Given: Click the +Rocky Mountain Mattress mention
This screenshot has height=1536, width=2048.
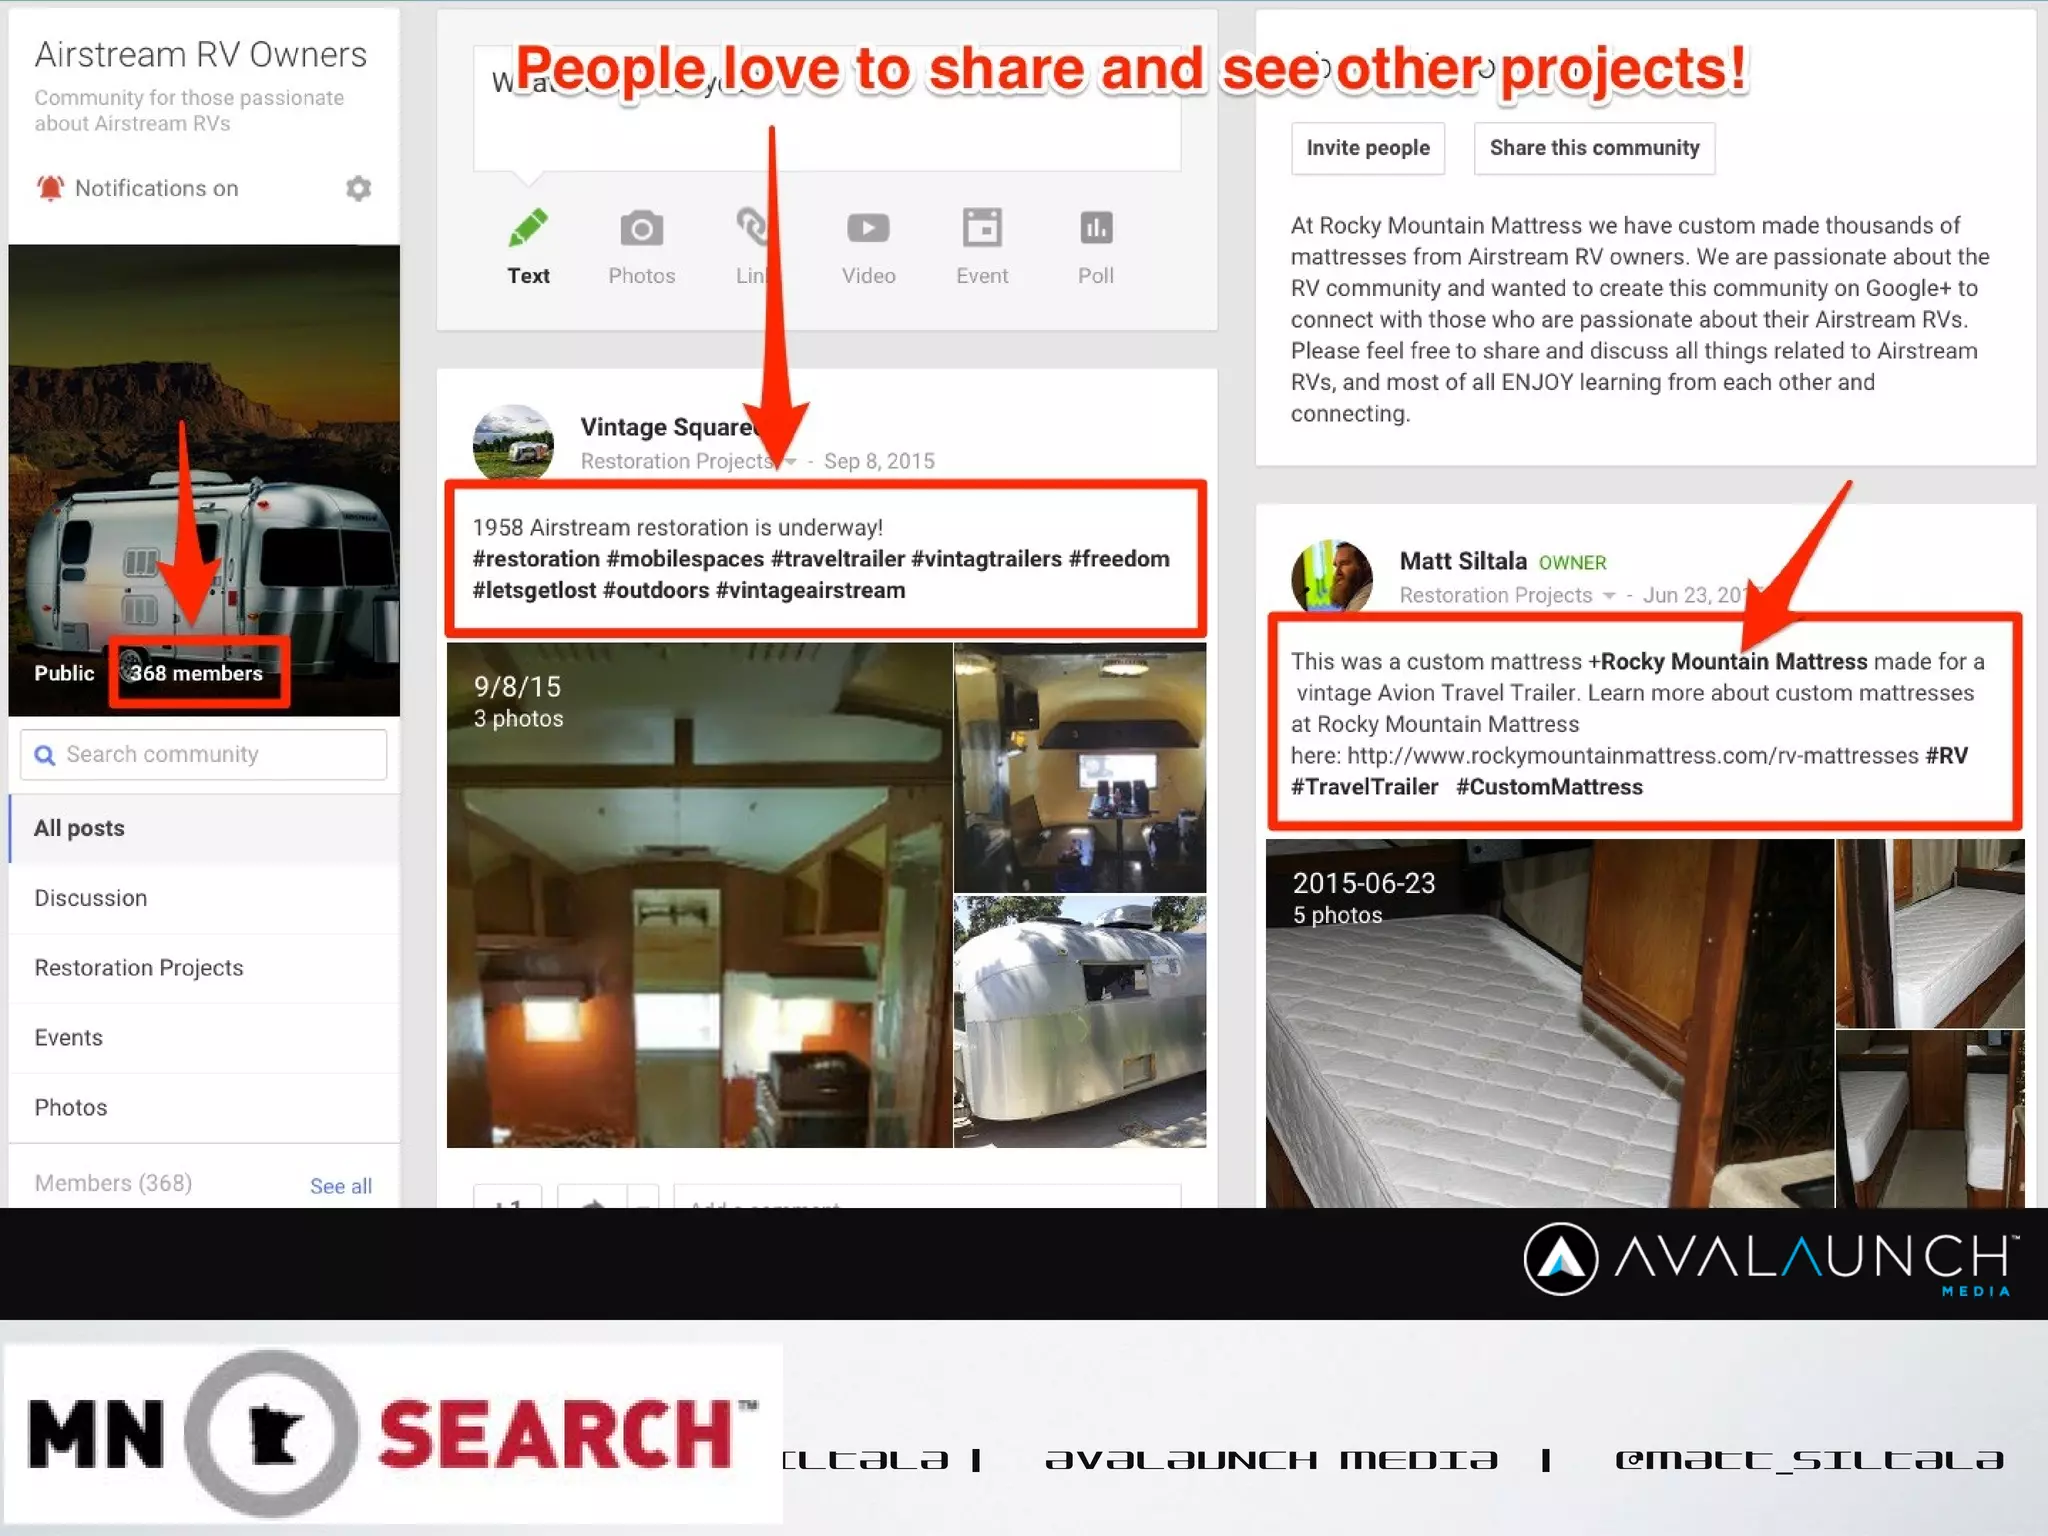Looking at the screenshot, I should click(1728, 662).
